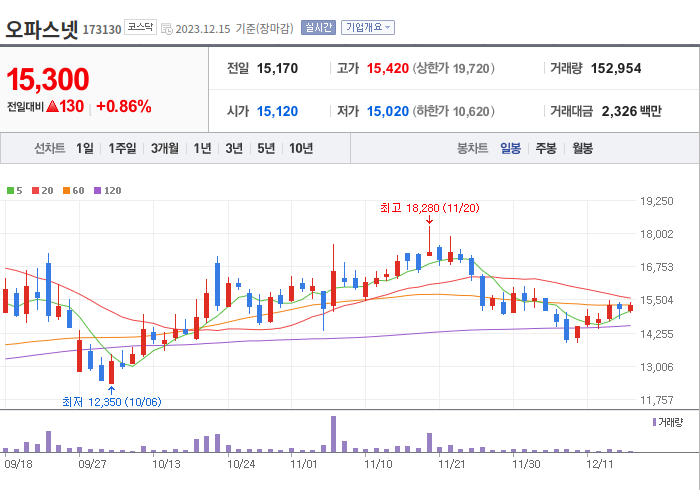Viewport: 700px width, 490px height.
Task: Click the 최저 12,350 (10/06) marker
Action: (112, 402)
